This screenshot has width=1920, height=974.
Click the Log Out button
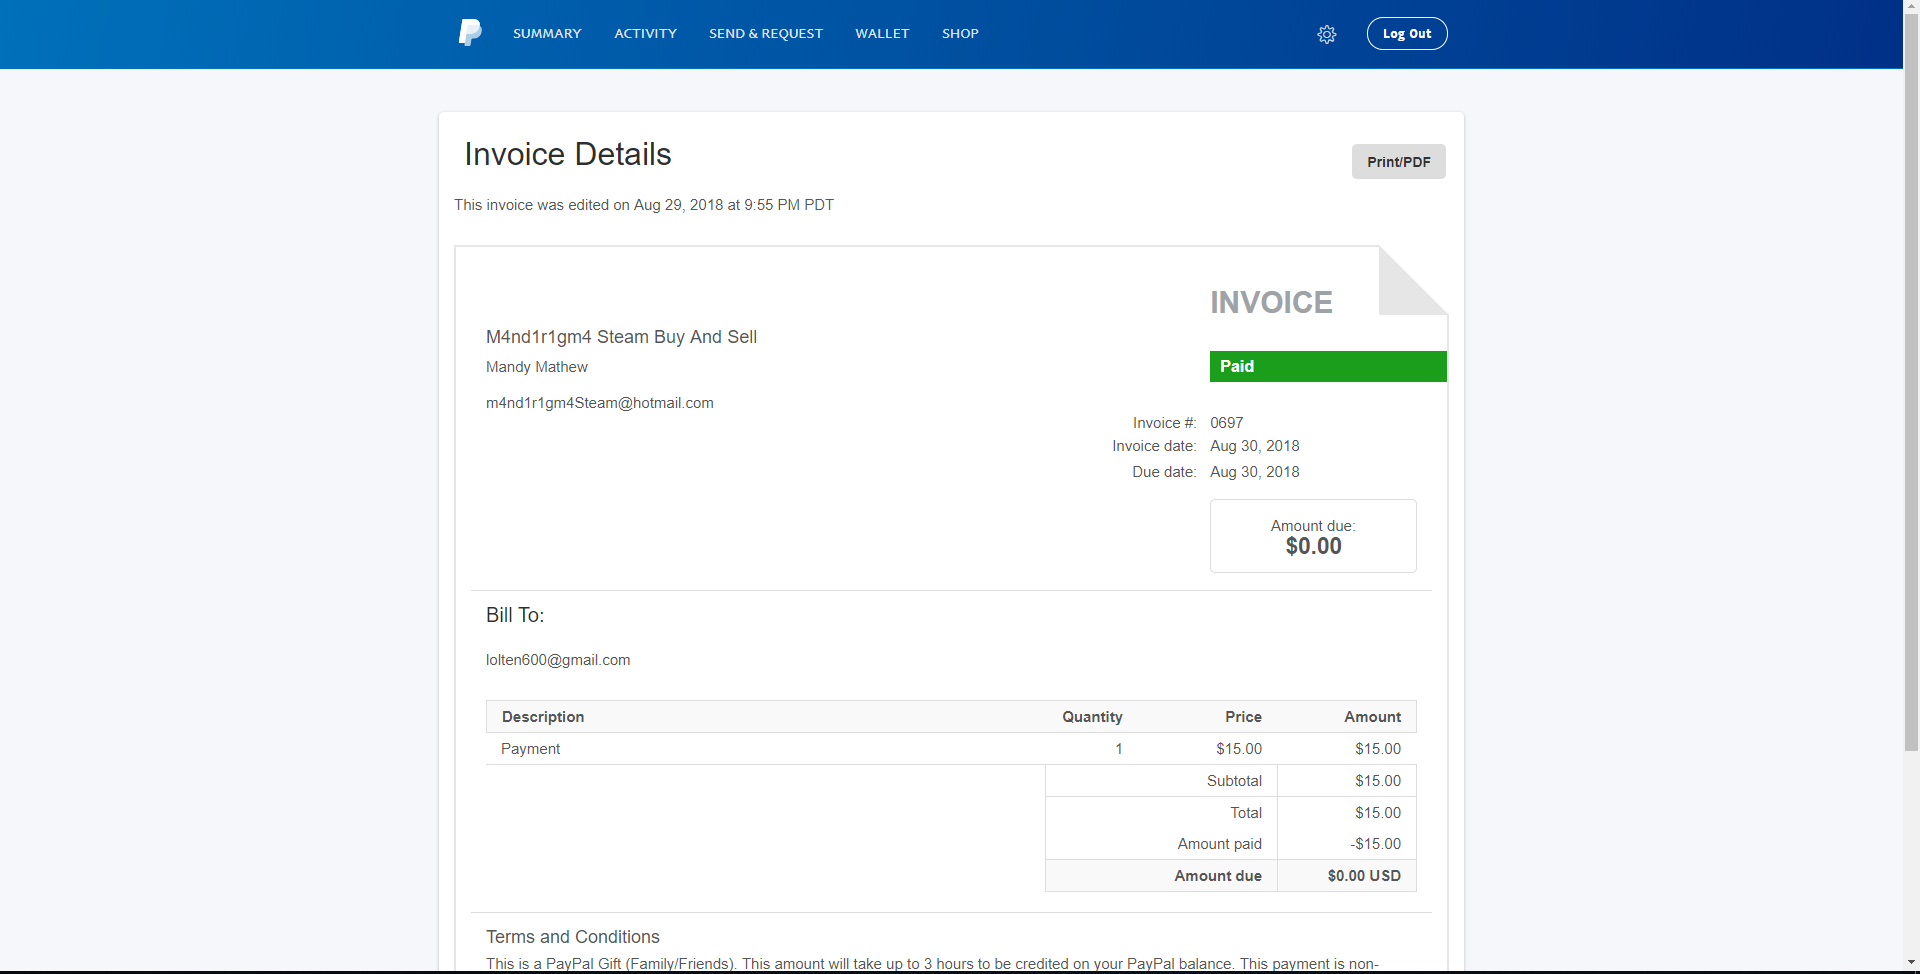click(1407, 33)
